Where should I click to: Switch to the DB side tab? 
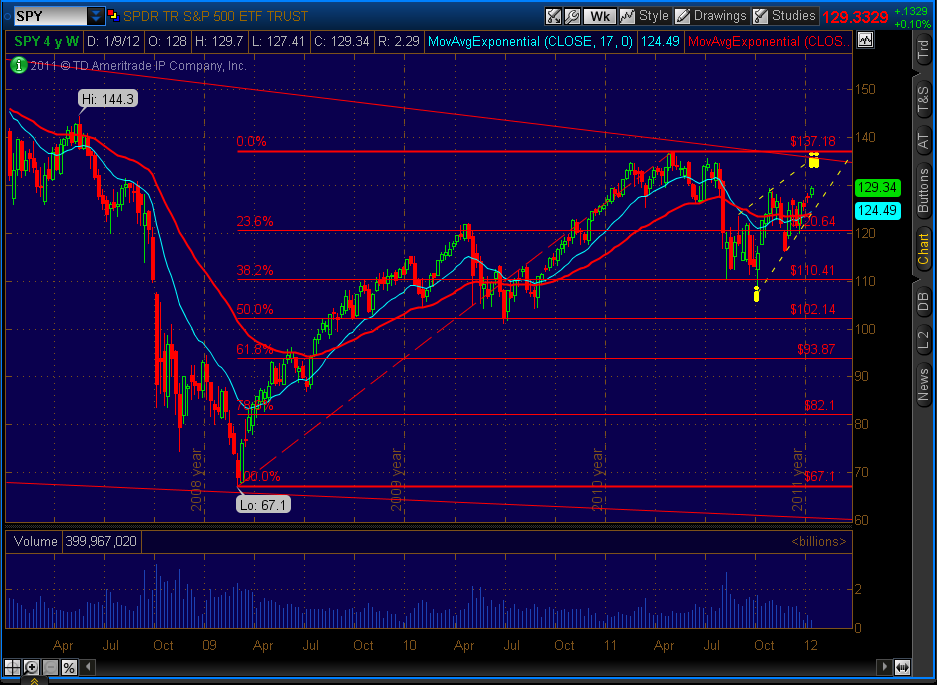pos(924,301)
